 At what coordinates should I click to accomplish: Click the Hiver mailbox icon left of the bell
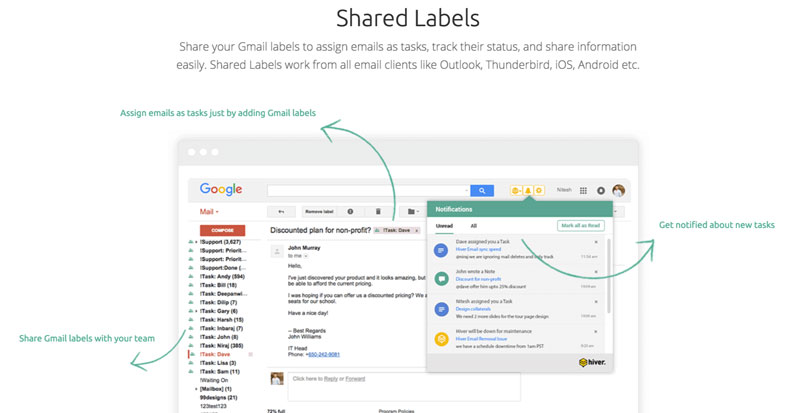[x=516, y=190]
